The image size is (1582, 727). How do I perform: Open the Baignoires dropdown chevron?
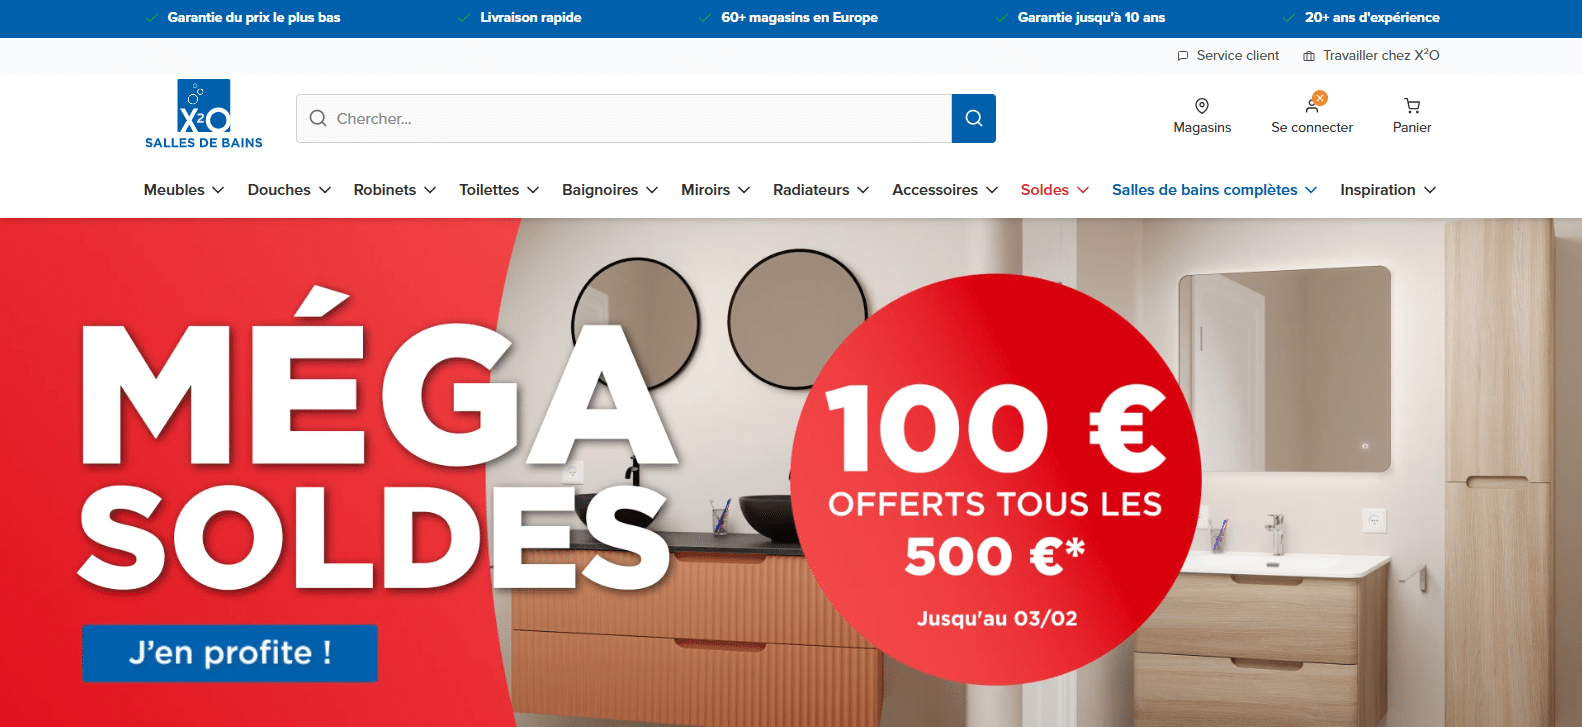652,190
